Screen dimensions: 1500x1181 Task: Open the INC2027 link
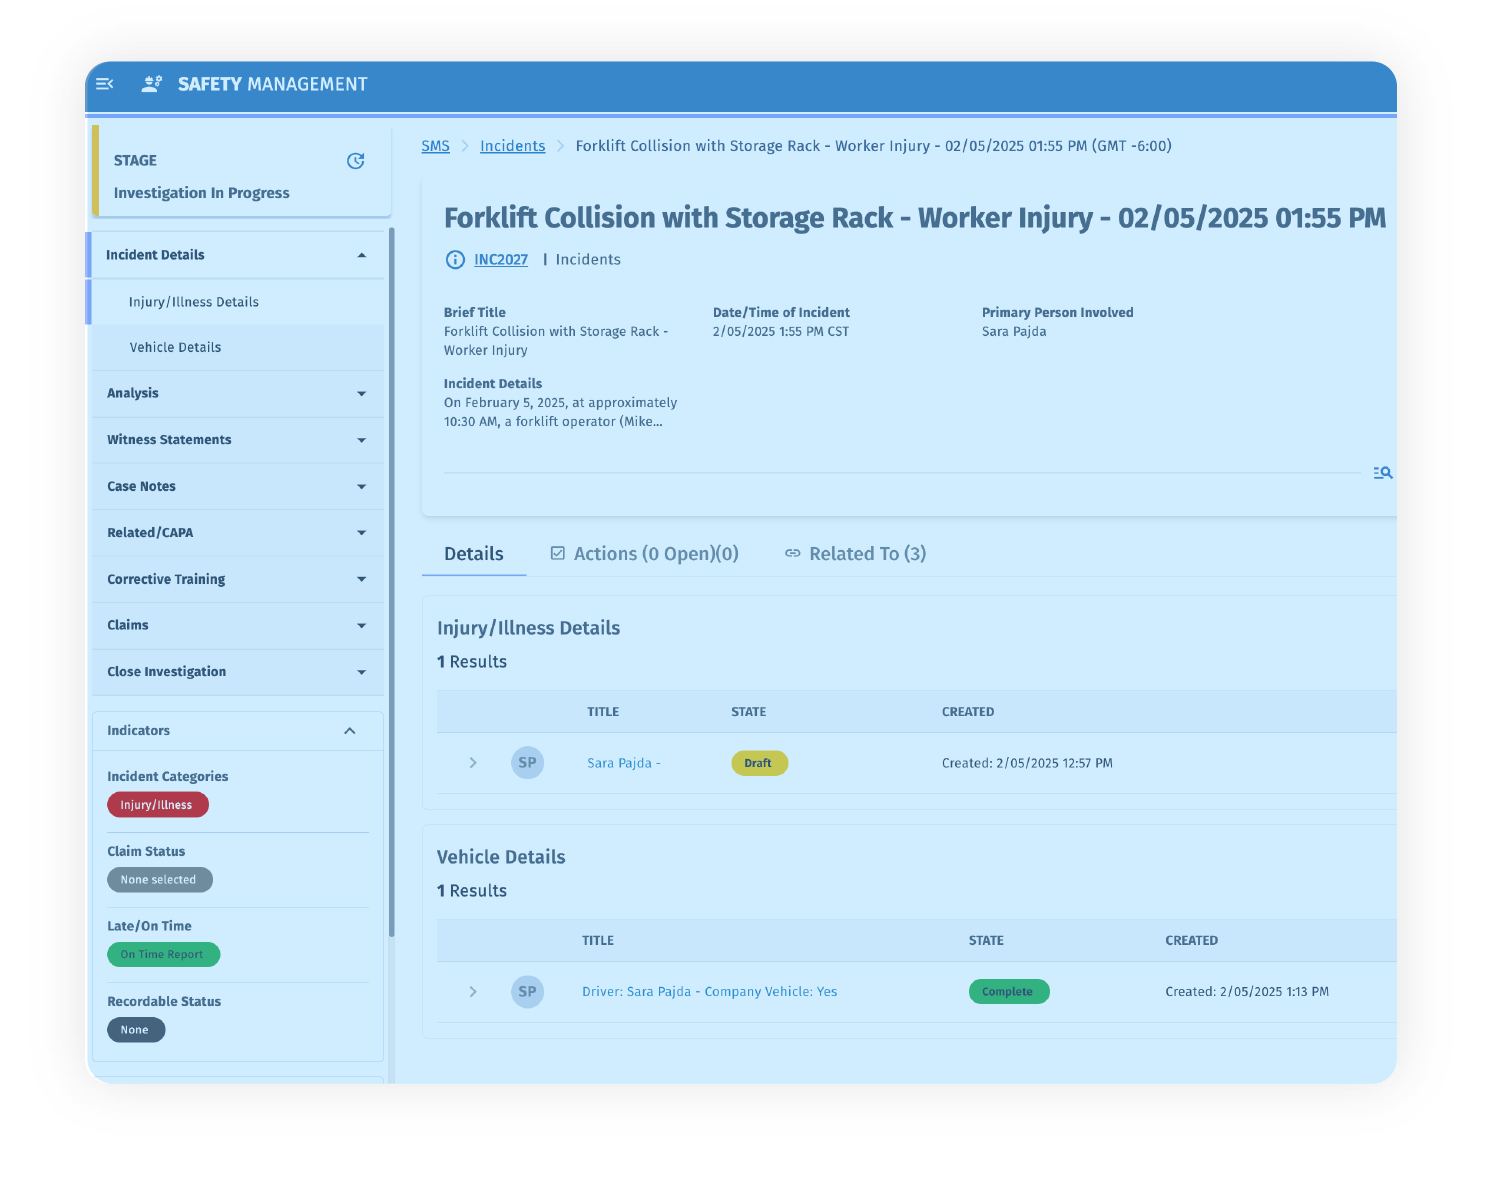501,260
